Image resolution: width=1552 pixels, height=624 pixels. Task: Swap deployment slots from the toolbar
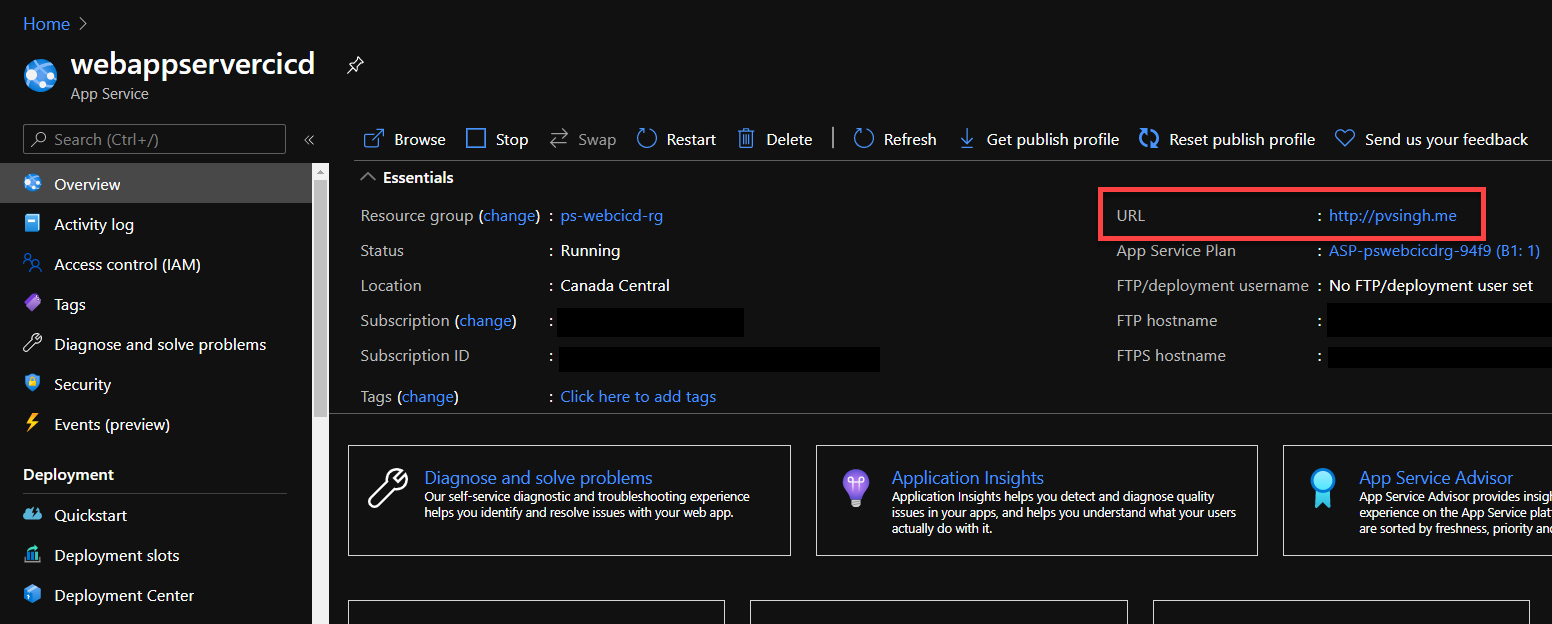coord(582,139)
